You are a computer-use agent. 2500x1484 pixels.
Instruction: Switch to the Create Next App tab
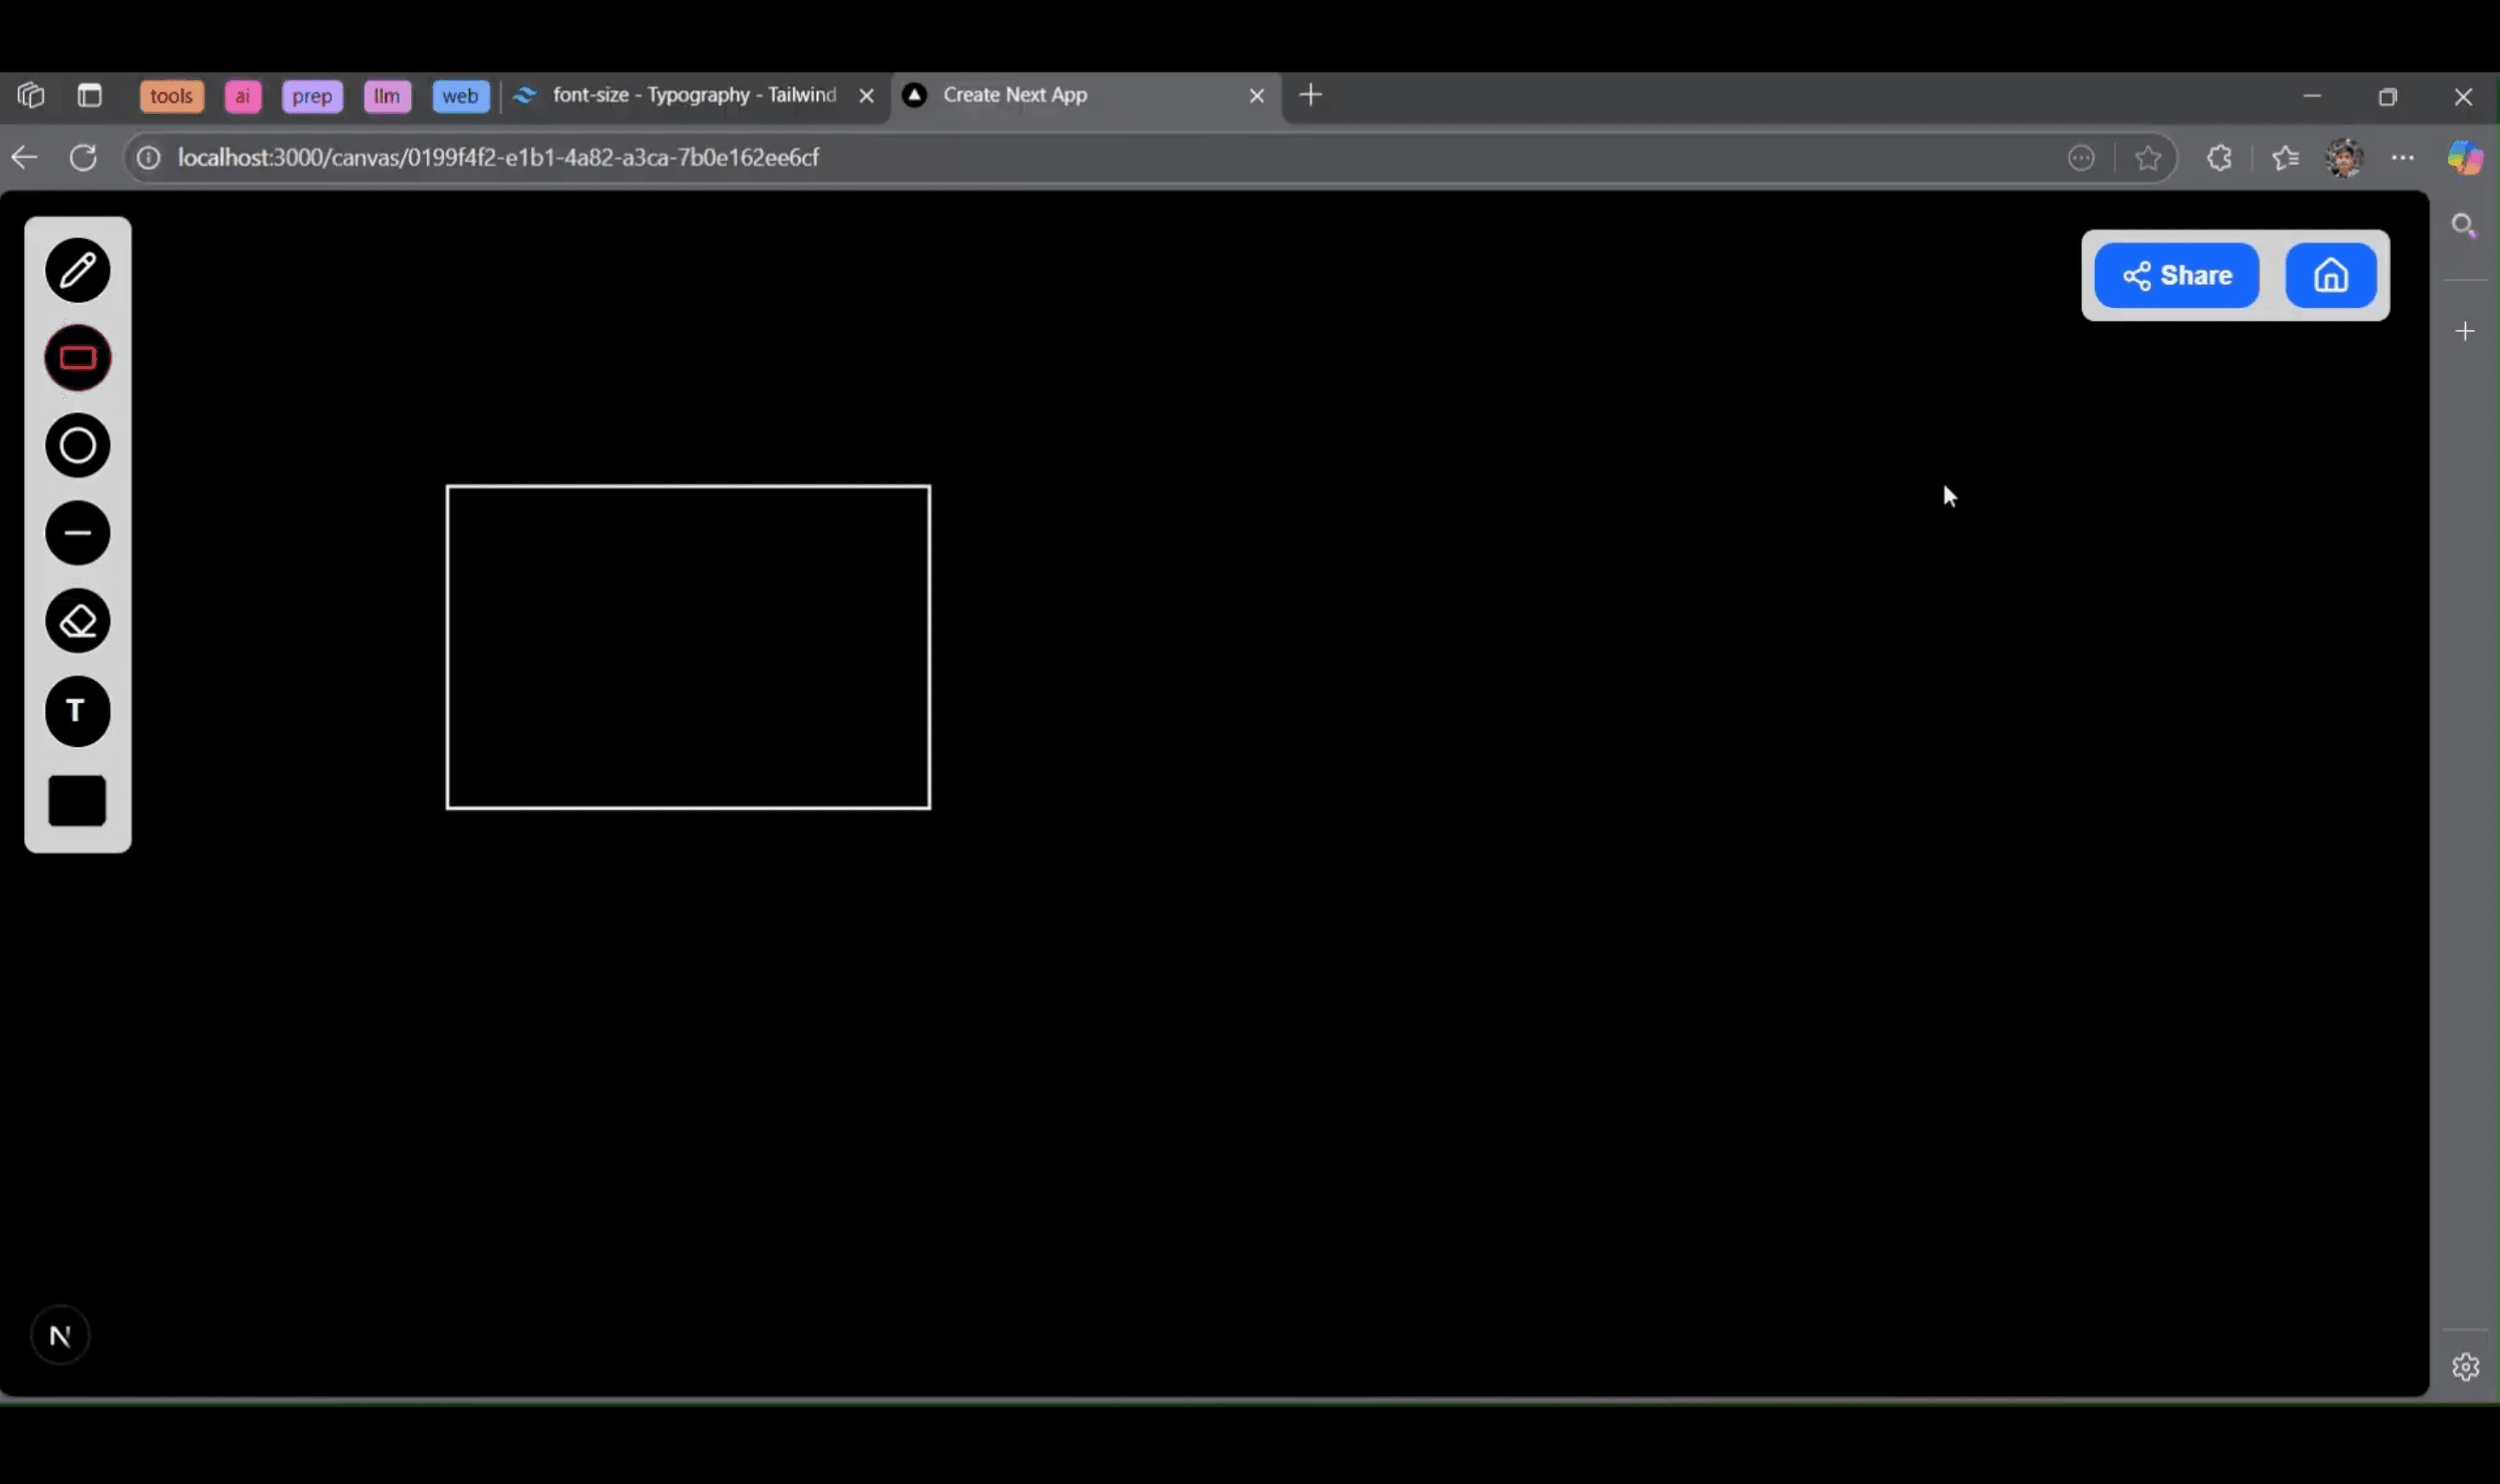(x=1014, y=95)
